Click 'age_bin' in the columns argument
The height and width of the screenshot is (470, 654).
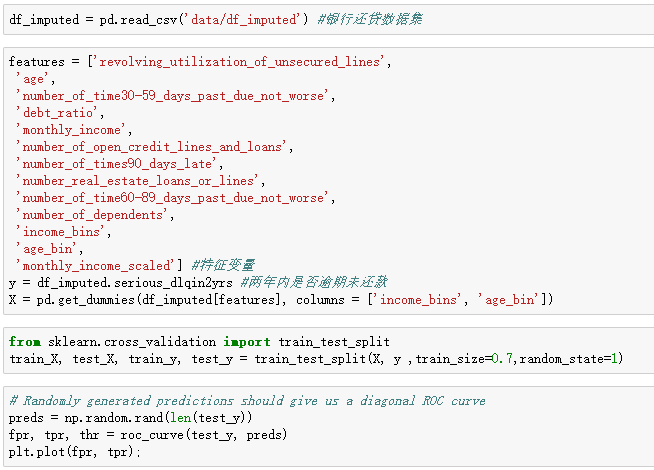(x=510, y=300)
